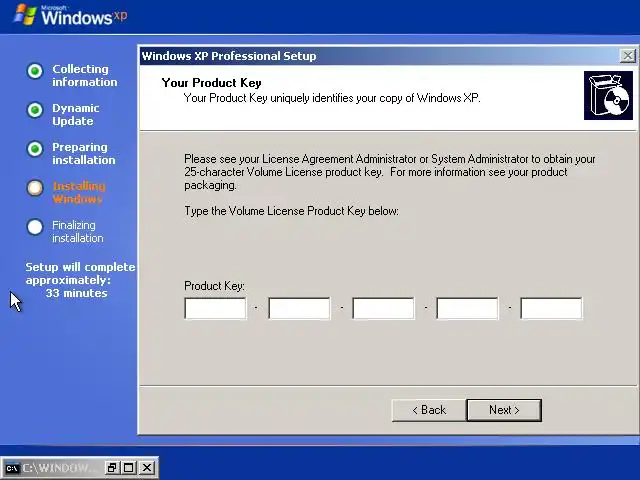640x480 pixels.
Task: Click the Collecting information step indicator
Action: pyautogui.click(x=35, y=71)
